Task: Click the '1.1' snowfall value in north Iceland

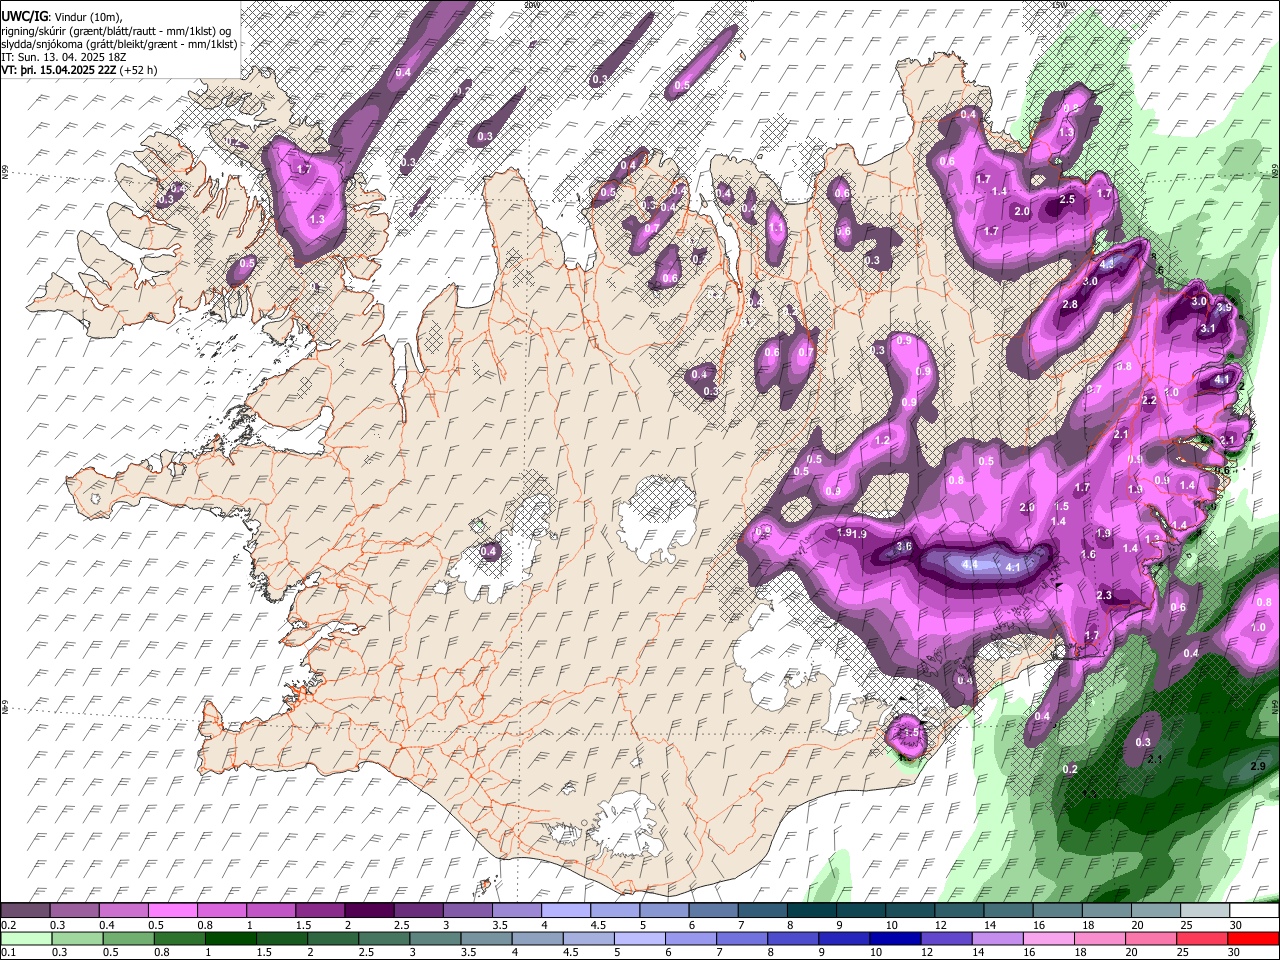Action: [x=777, y=228]
